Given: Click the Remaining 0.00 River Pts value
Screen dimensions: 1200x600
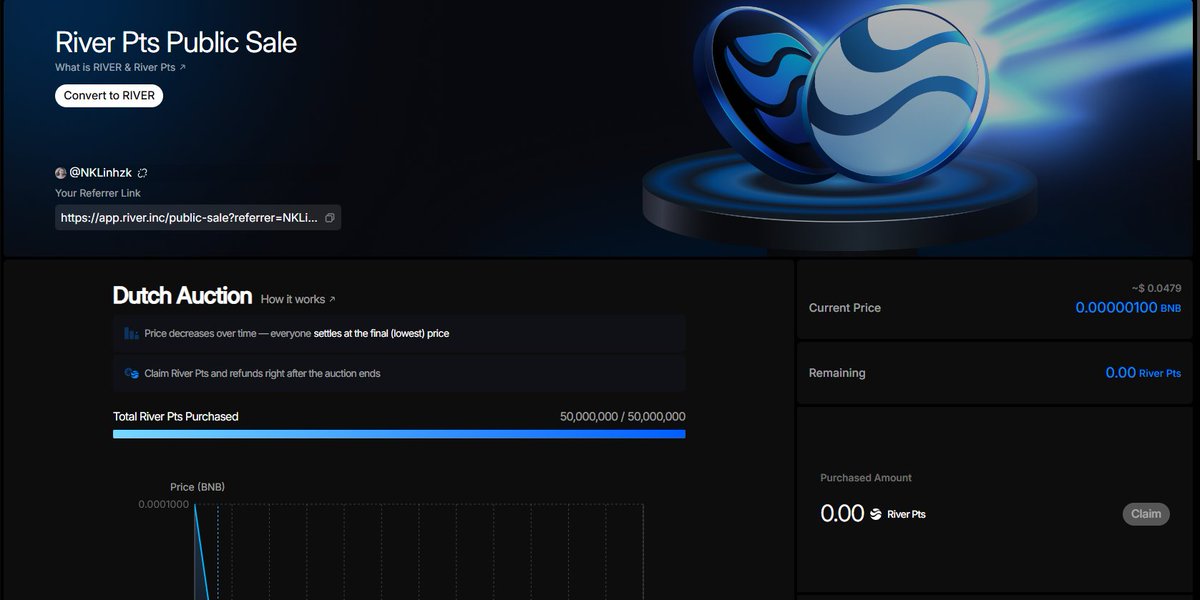Looking at the screenshot, I should (x=1143, y=373).
